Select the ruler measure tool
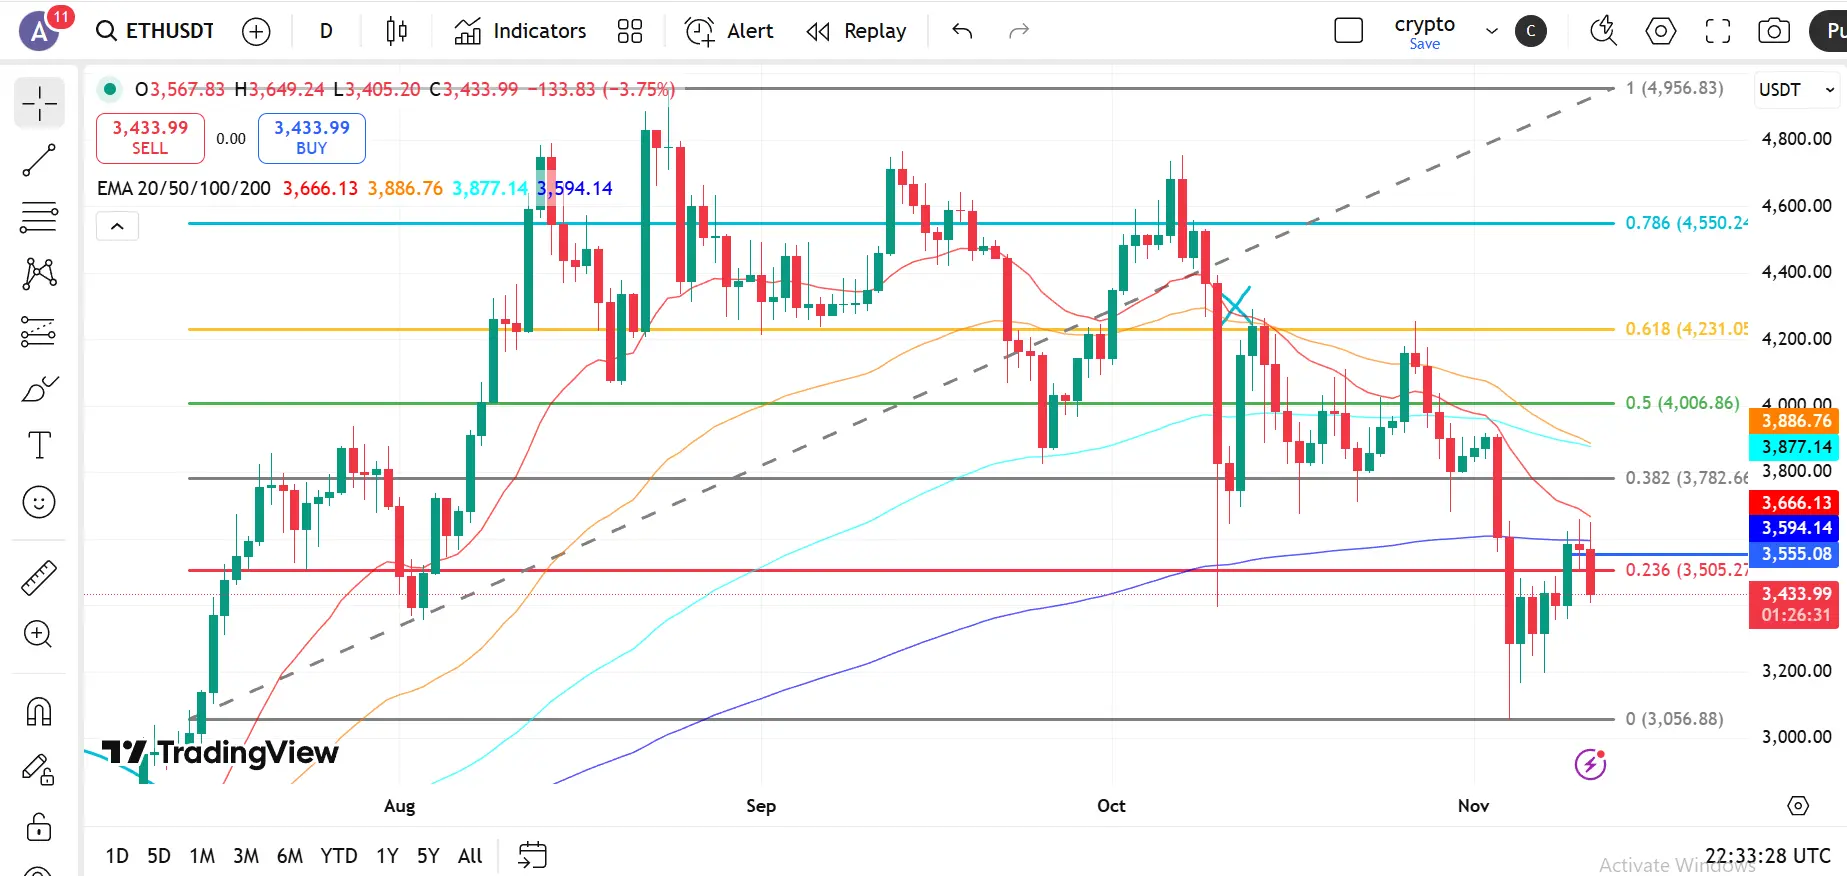This screenshot has width=1847, height=876. pyautogui.click(x=39, y=578)
